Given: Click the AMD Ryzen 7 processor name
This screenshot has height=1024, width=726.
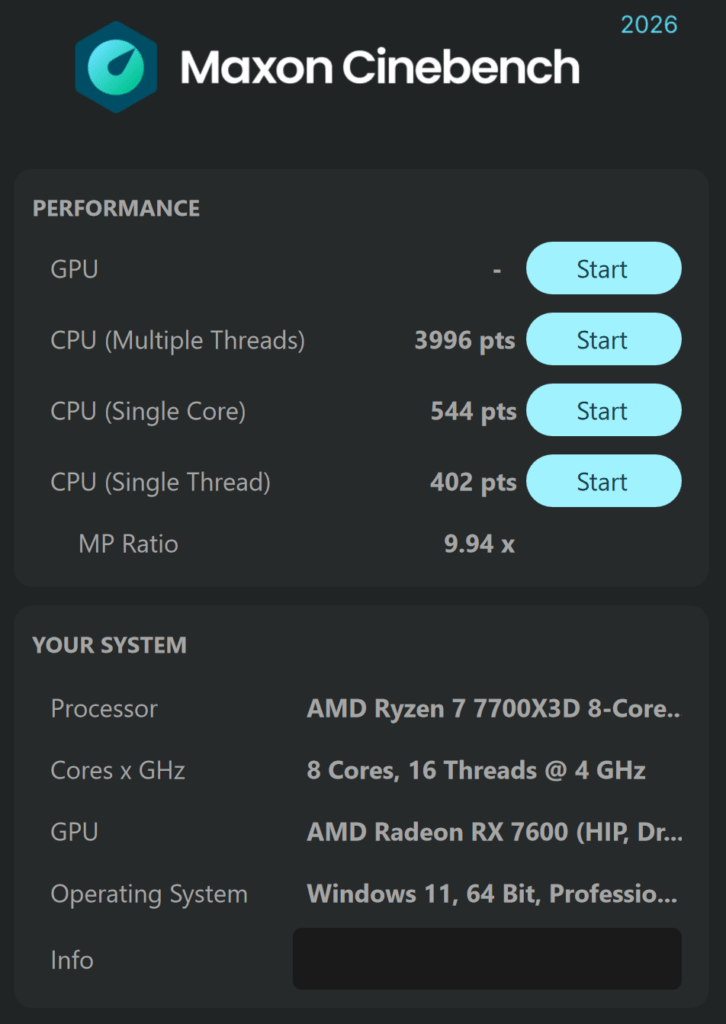Looking at the screenshot, I should click(x=494, y=709).
